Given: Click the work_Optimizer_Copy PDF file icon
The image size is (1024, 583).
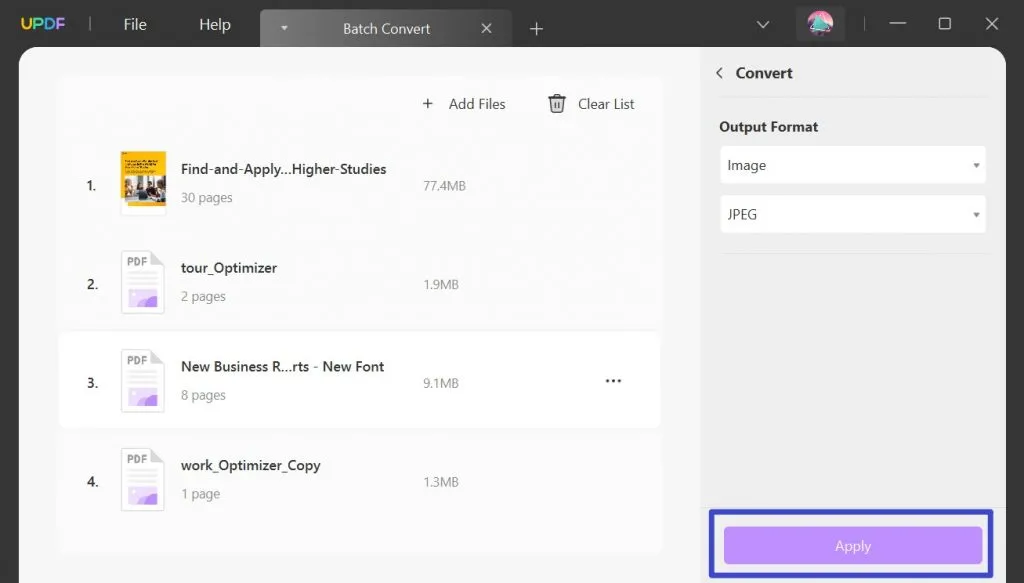Looking at the screenshot, I should [143, 479].
